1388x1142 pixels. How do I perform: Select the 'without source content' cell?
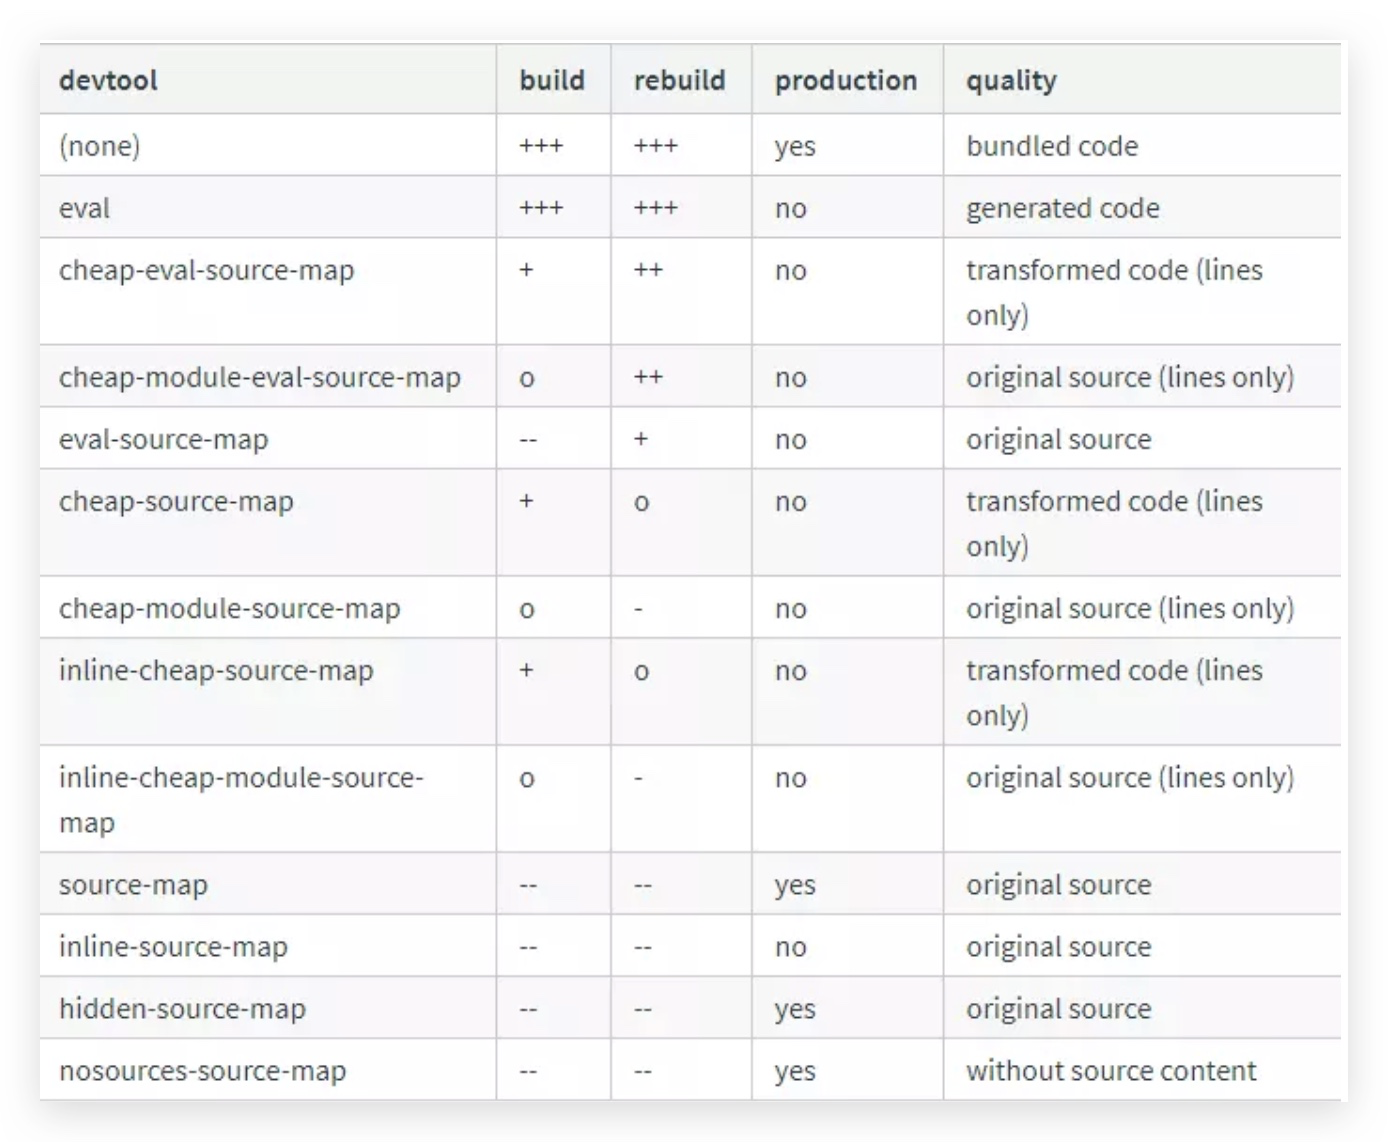(1110, 1071)
